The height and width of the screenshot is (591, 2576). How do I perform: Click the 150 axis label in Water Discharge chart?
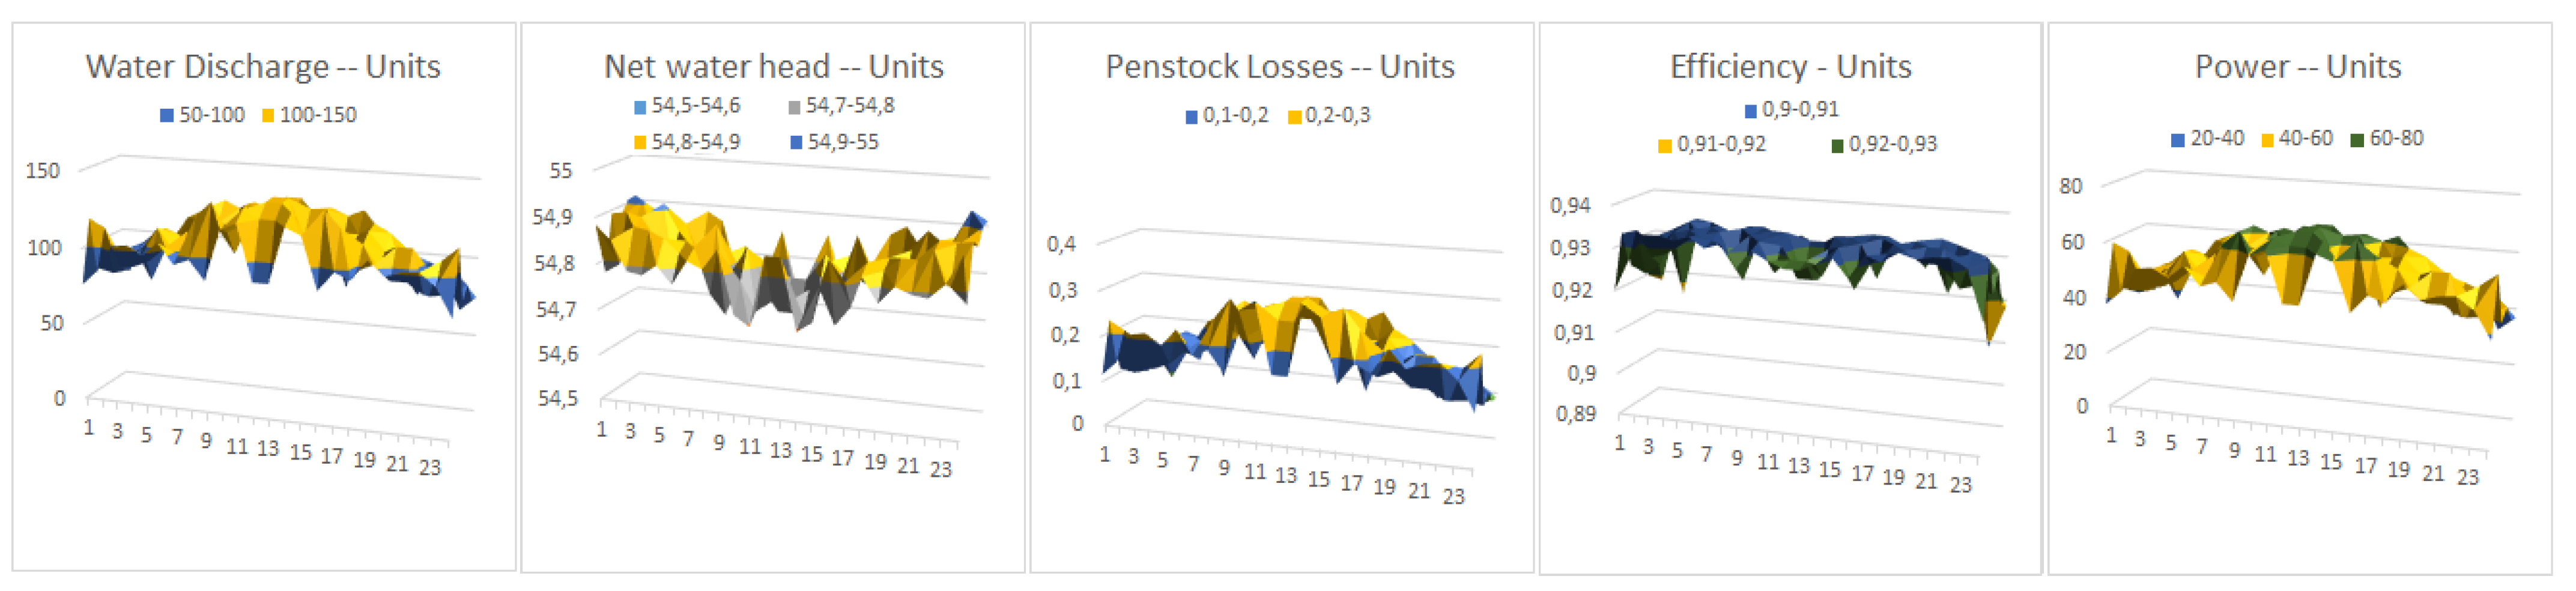(43, 171)
